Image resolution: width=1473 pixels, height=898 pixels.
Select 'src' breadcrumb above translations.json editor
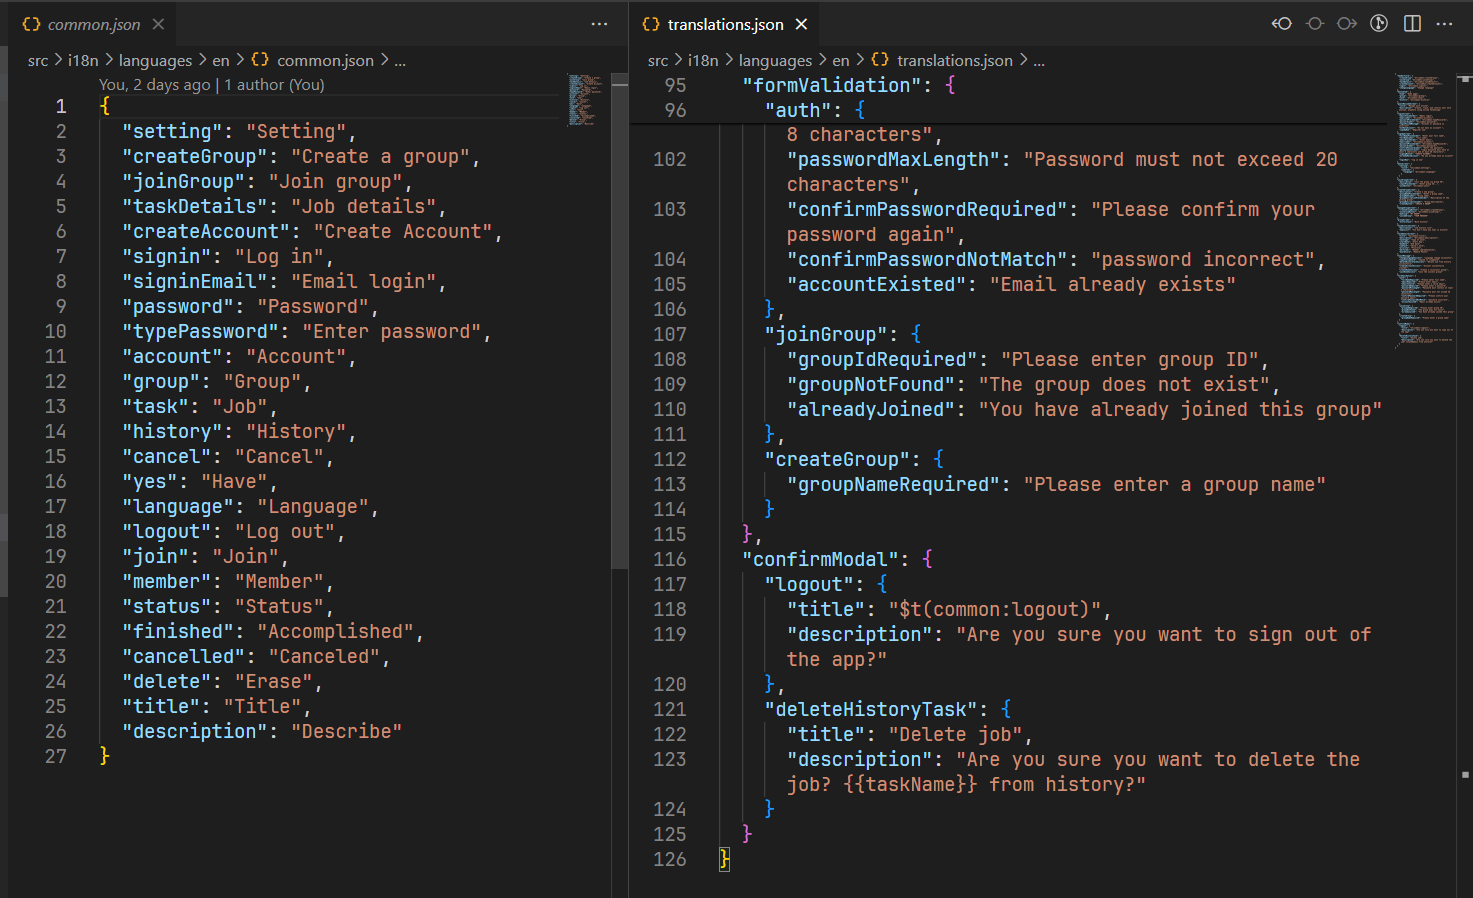[x=658, y=60]
